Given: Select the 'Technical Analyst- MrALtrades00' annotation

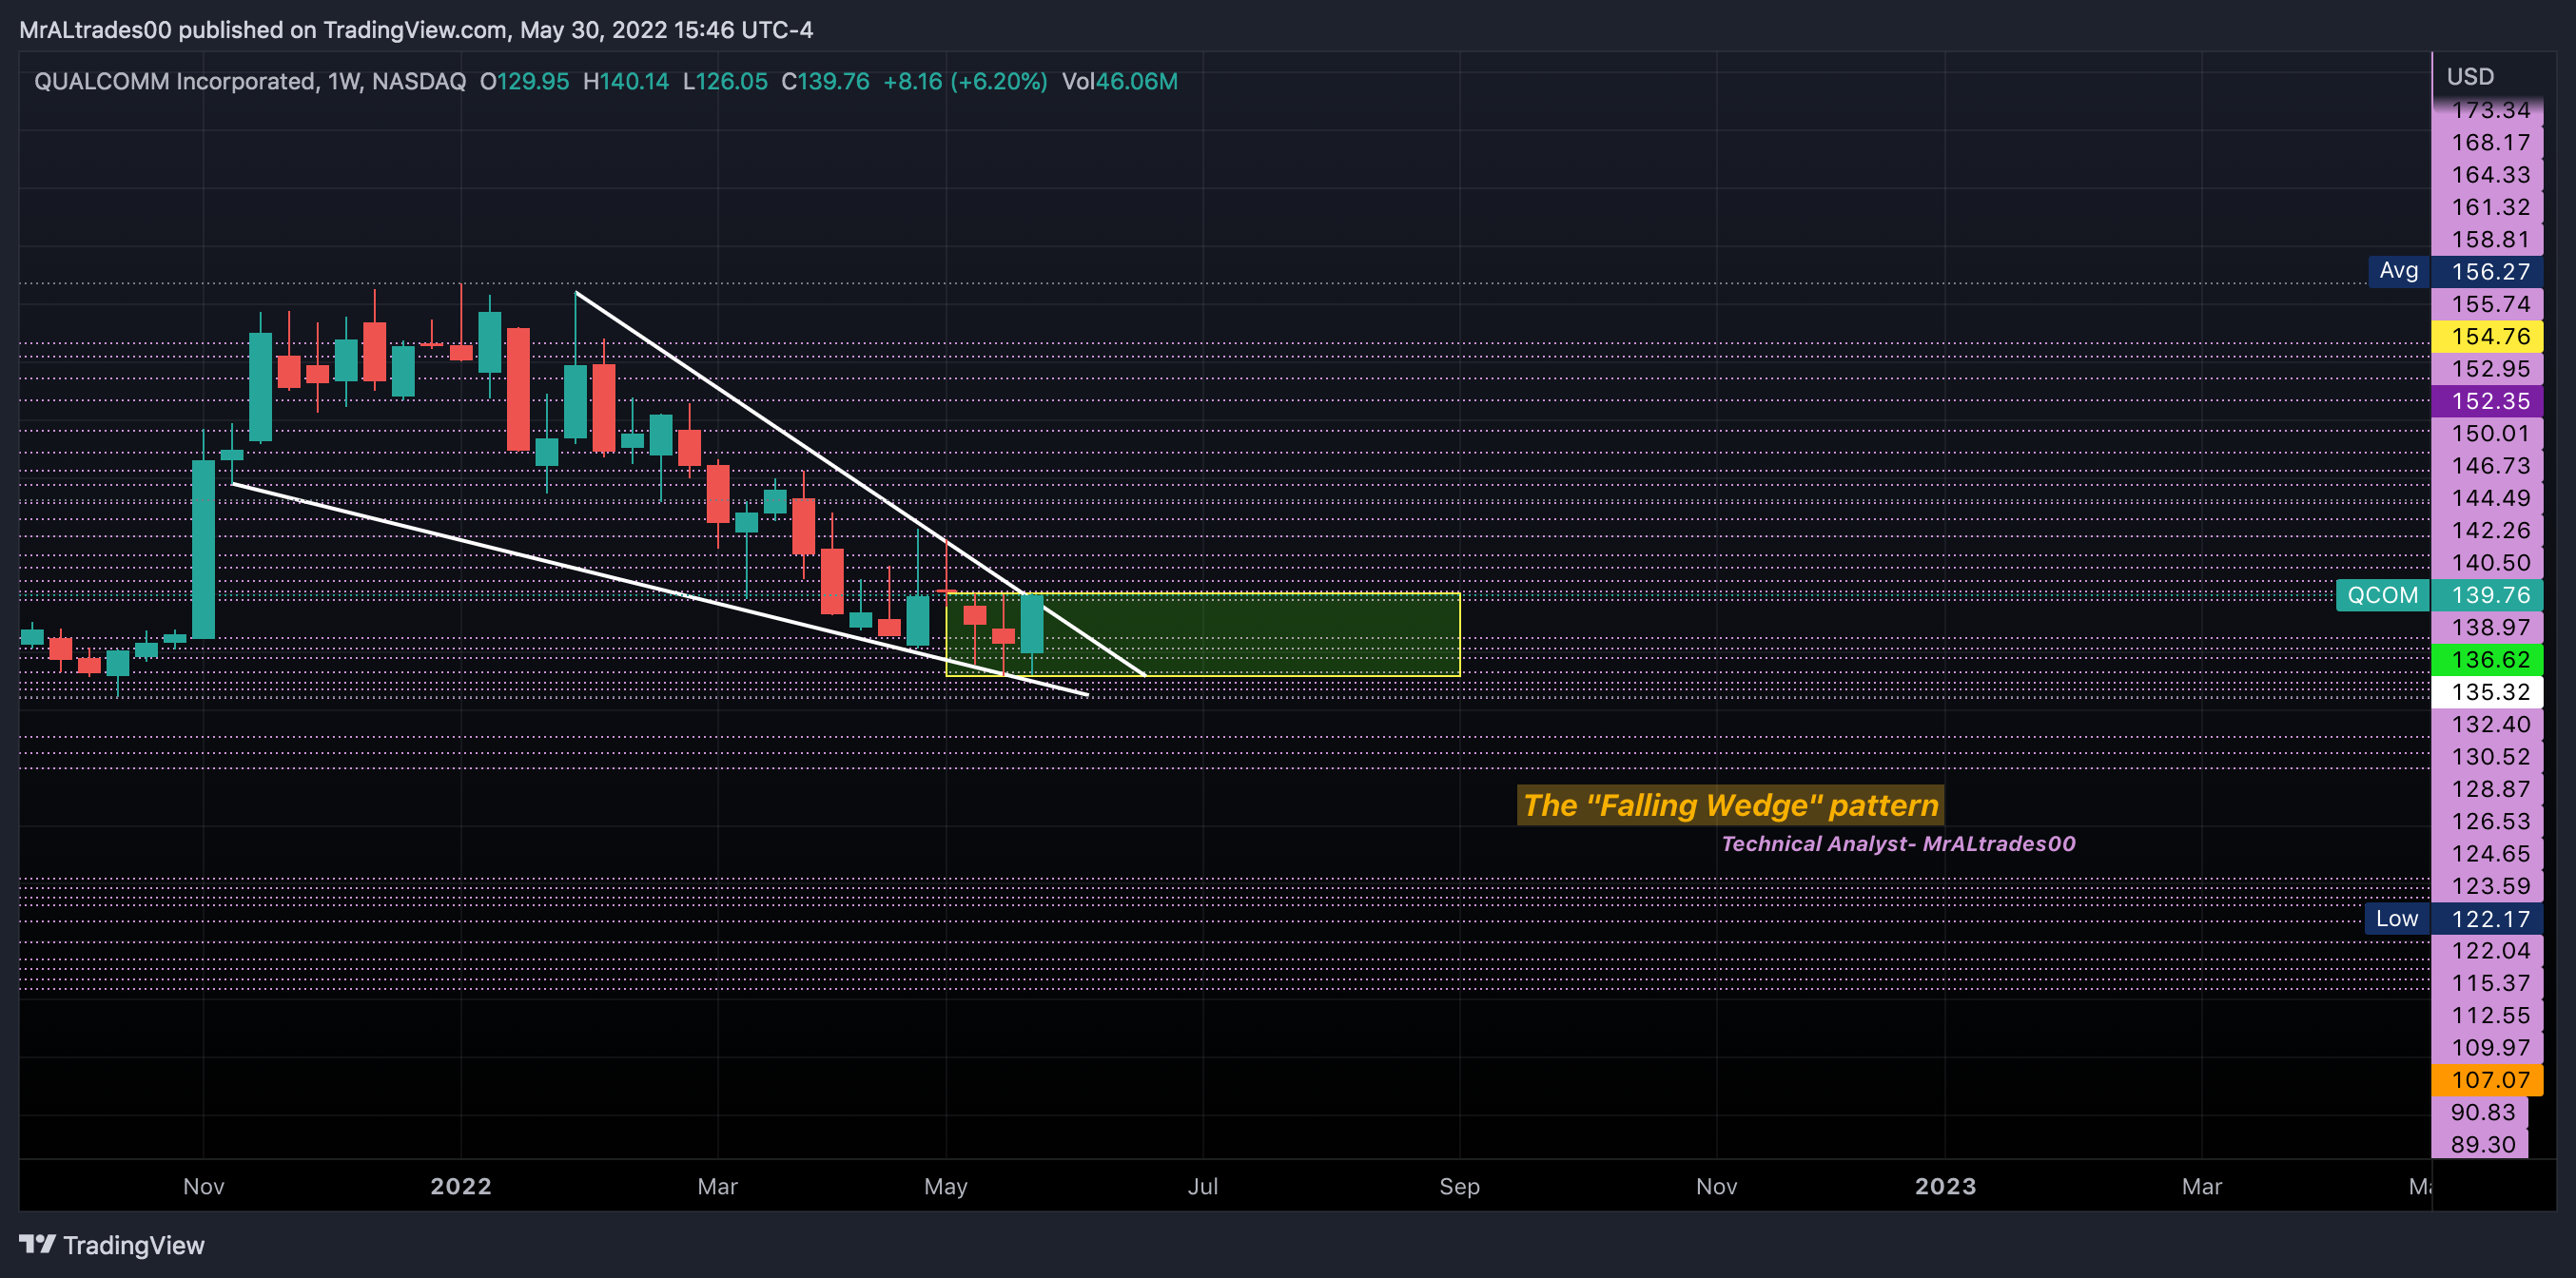Looking at the screenshot, I should 1898,843.
